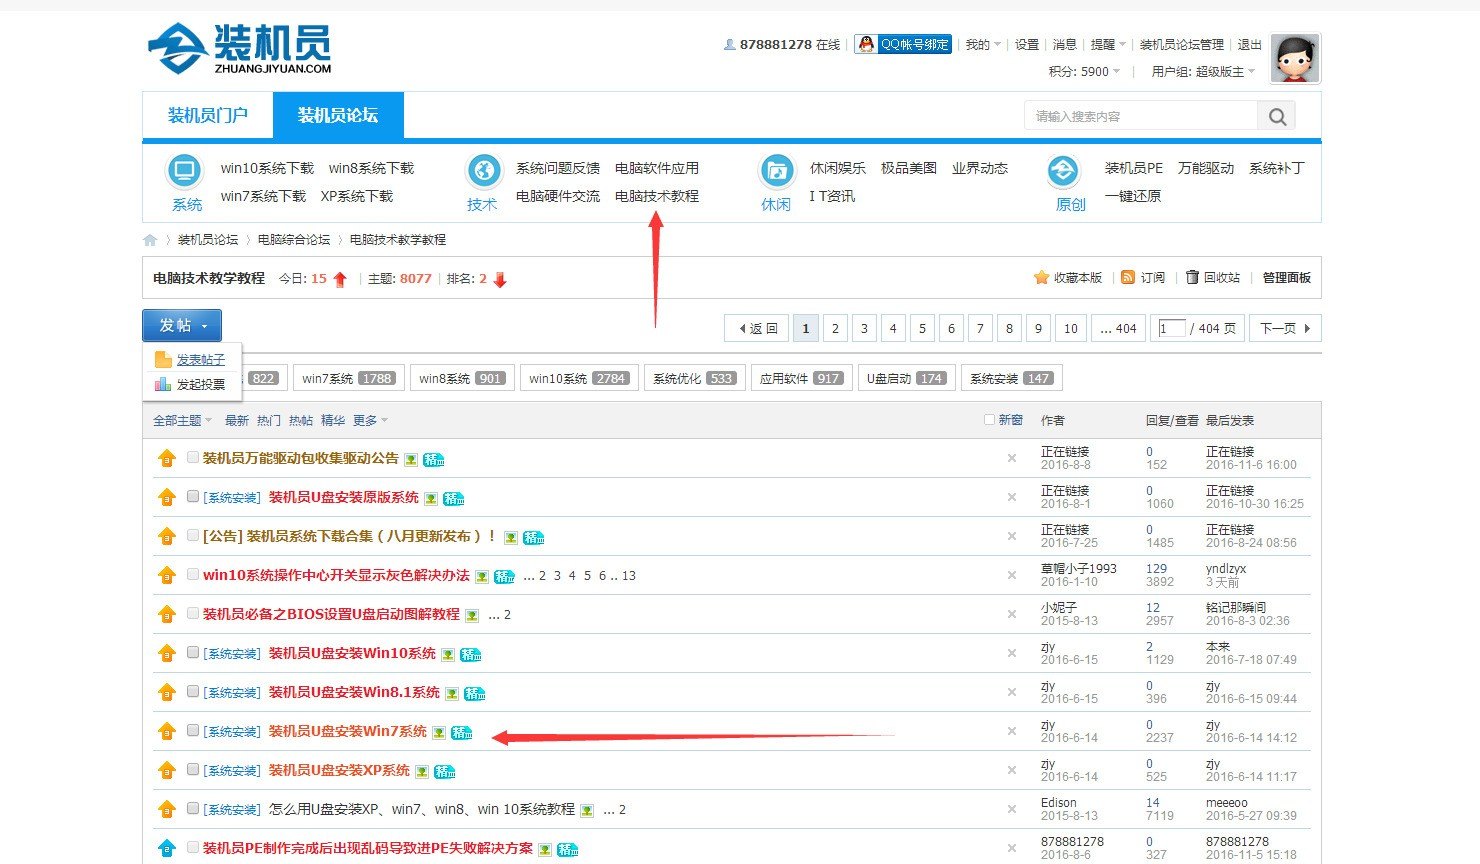Click the 发起投票 chart icon
This screenshot has height=864, width=1480.
[163, 384]
